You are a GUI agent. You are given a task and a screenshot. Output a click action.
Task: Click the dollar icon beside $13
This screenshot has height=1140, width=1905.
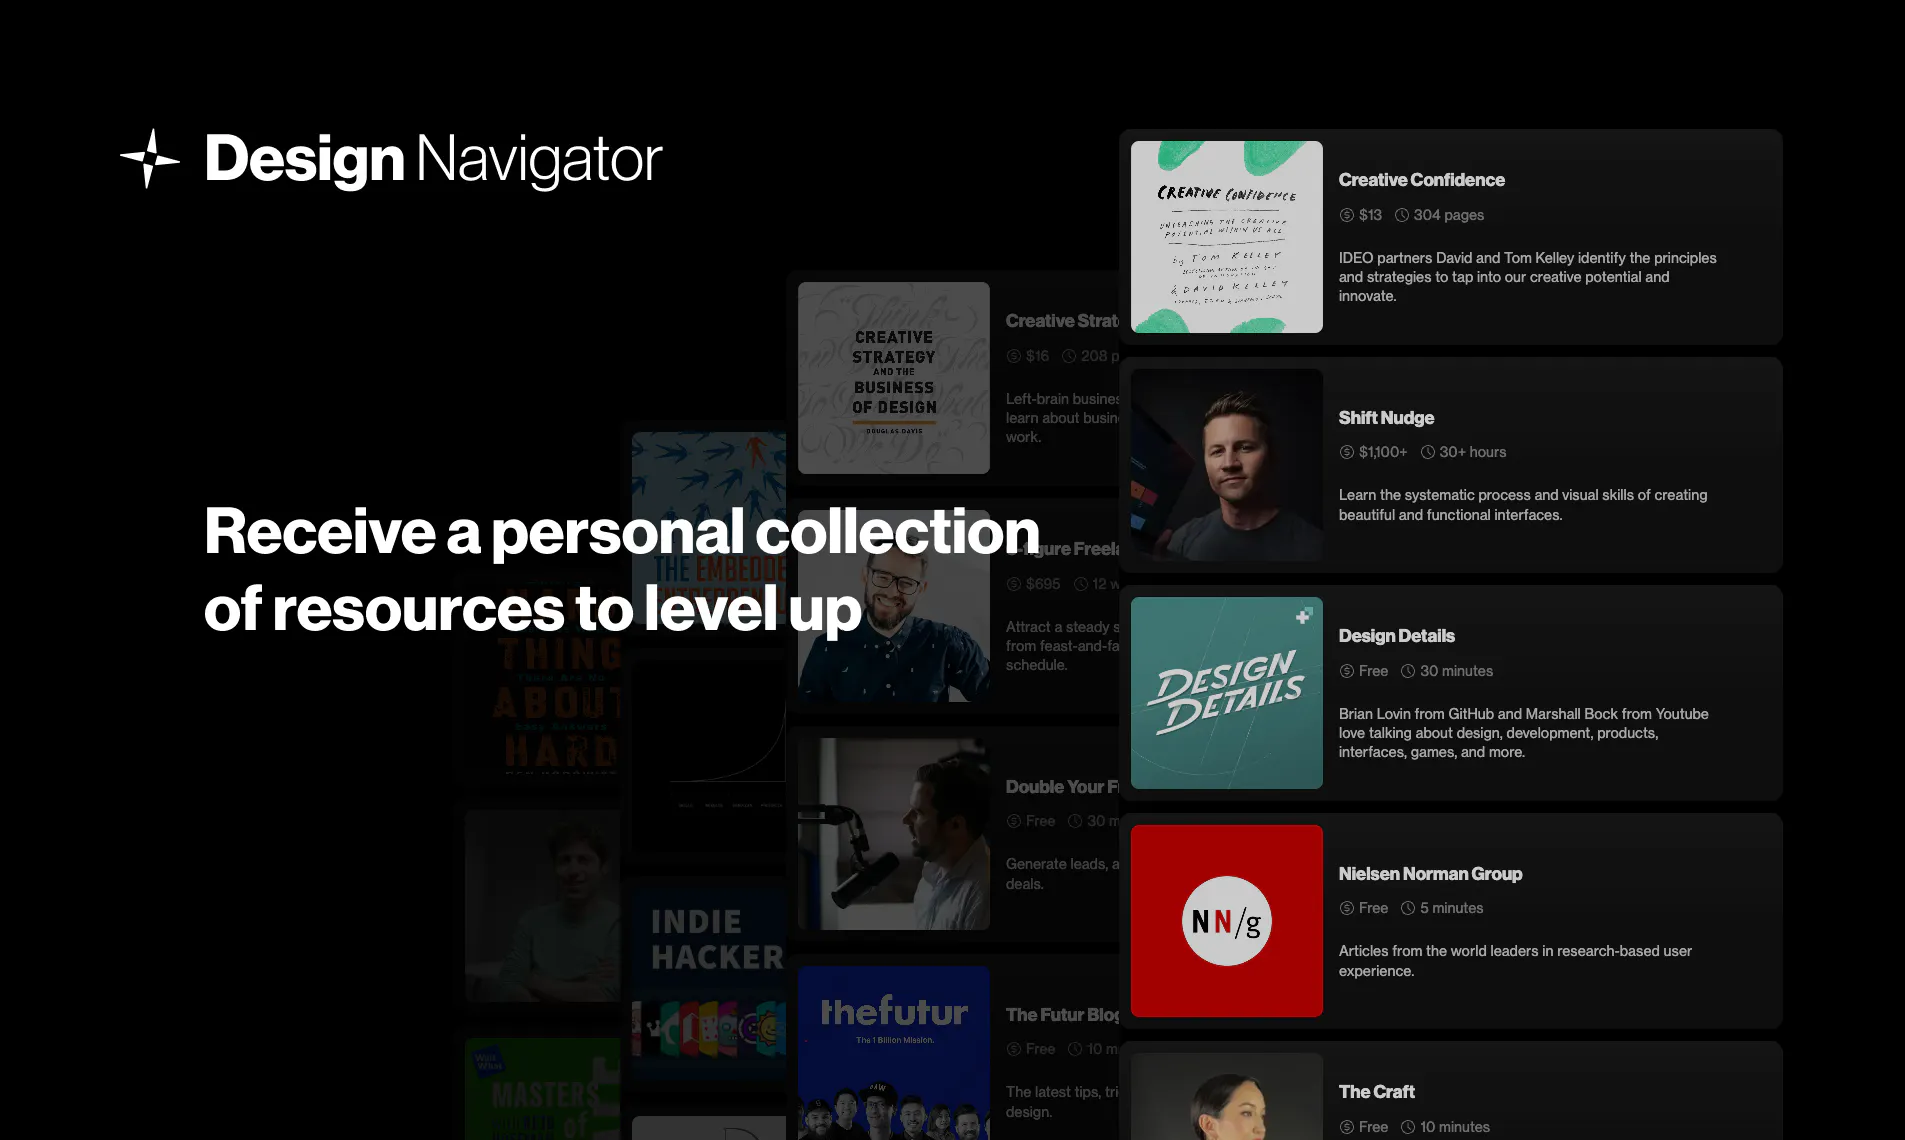pos(1346,215)
